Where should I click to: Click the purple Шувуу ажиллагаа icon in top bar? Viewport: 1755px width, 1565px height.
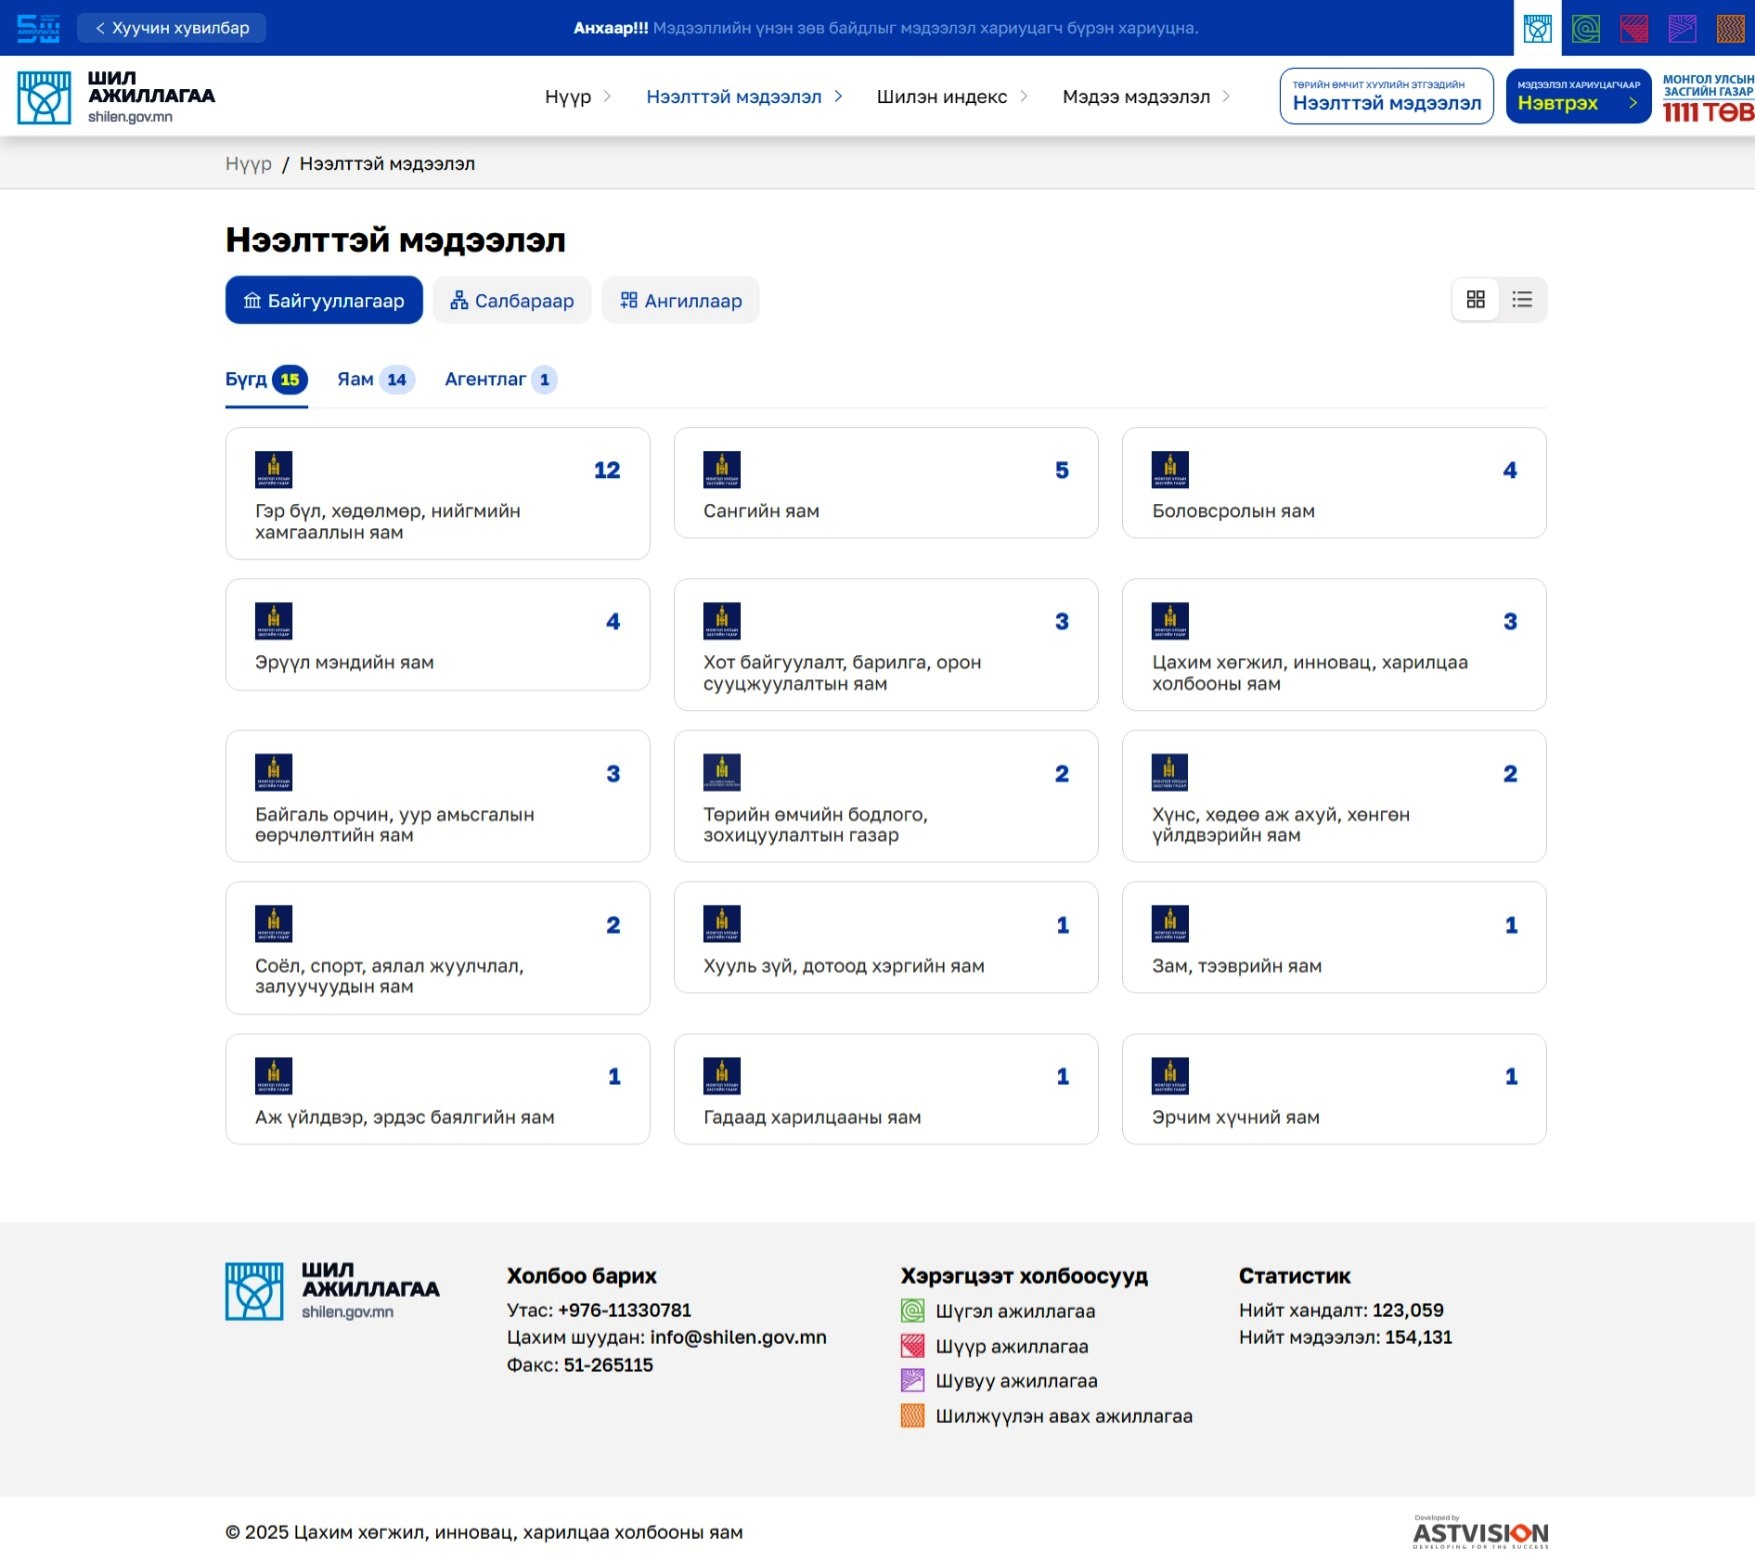(1682, 28)
